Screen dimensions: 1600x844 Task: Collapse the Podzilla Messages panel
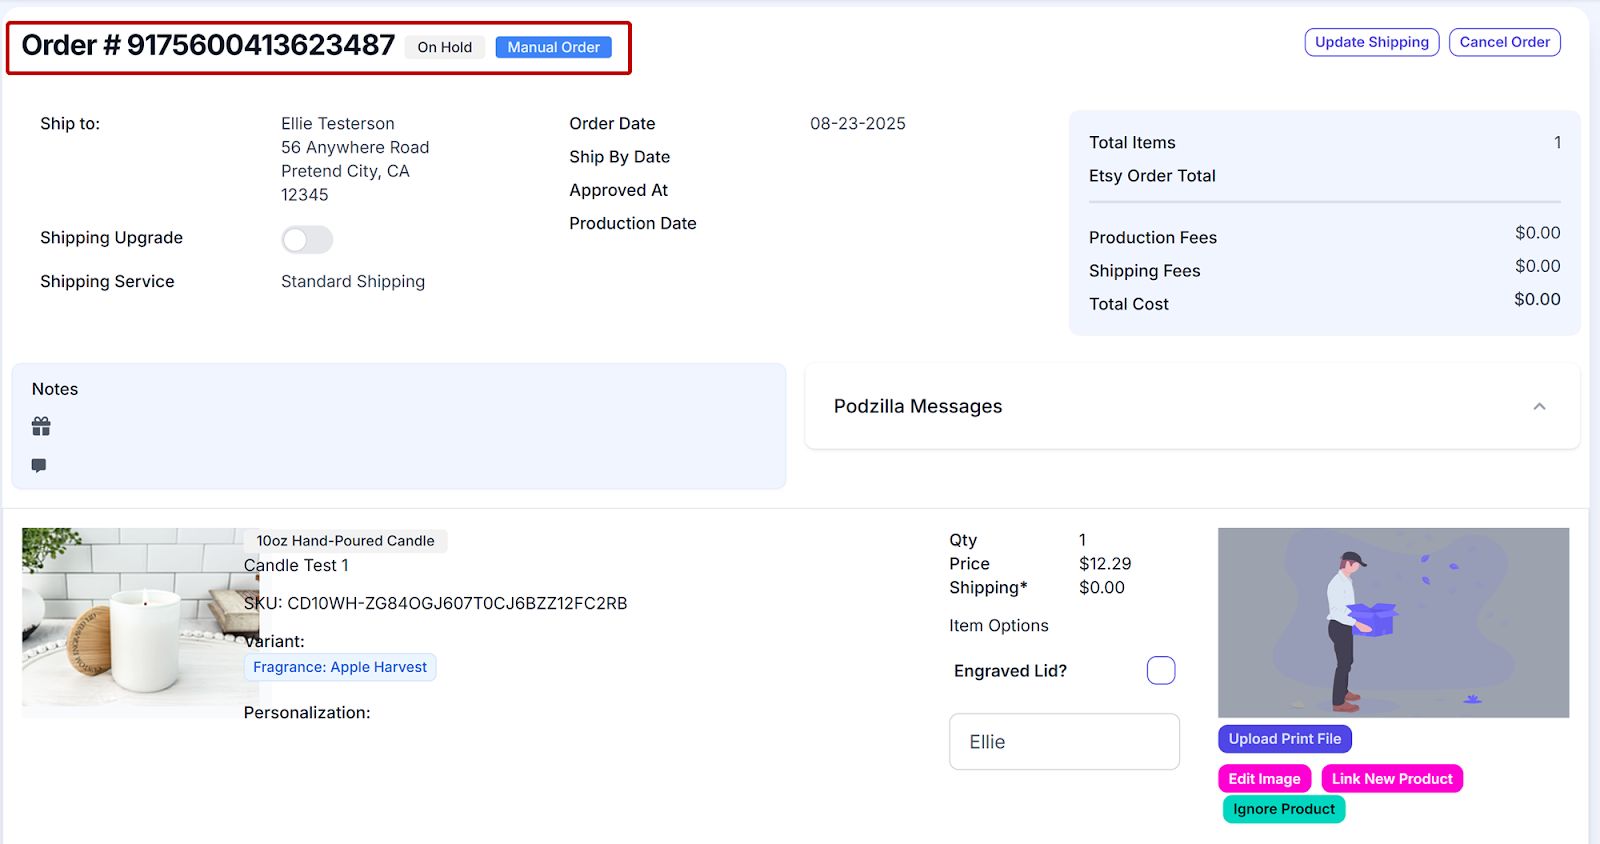[1539, 406]
